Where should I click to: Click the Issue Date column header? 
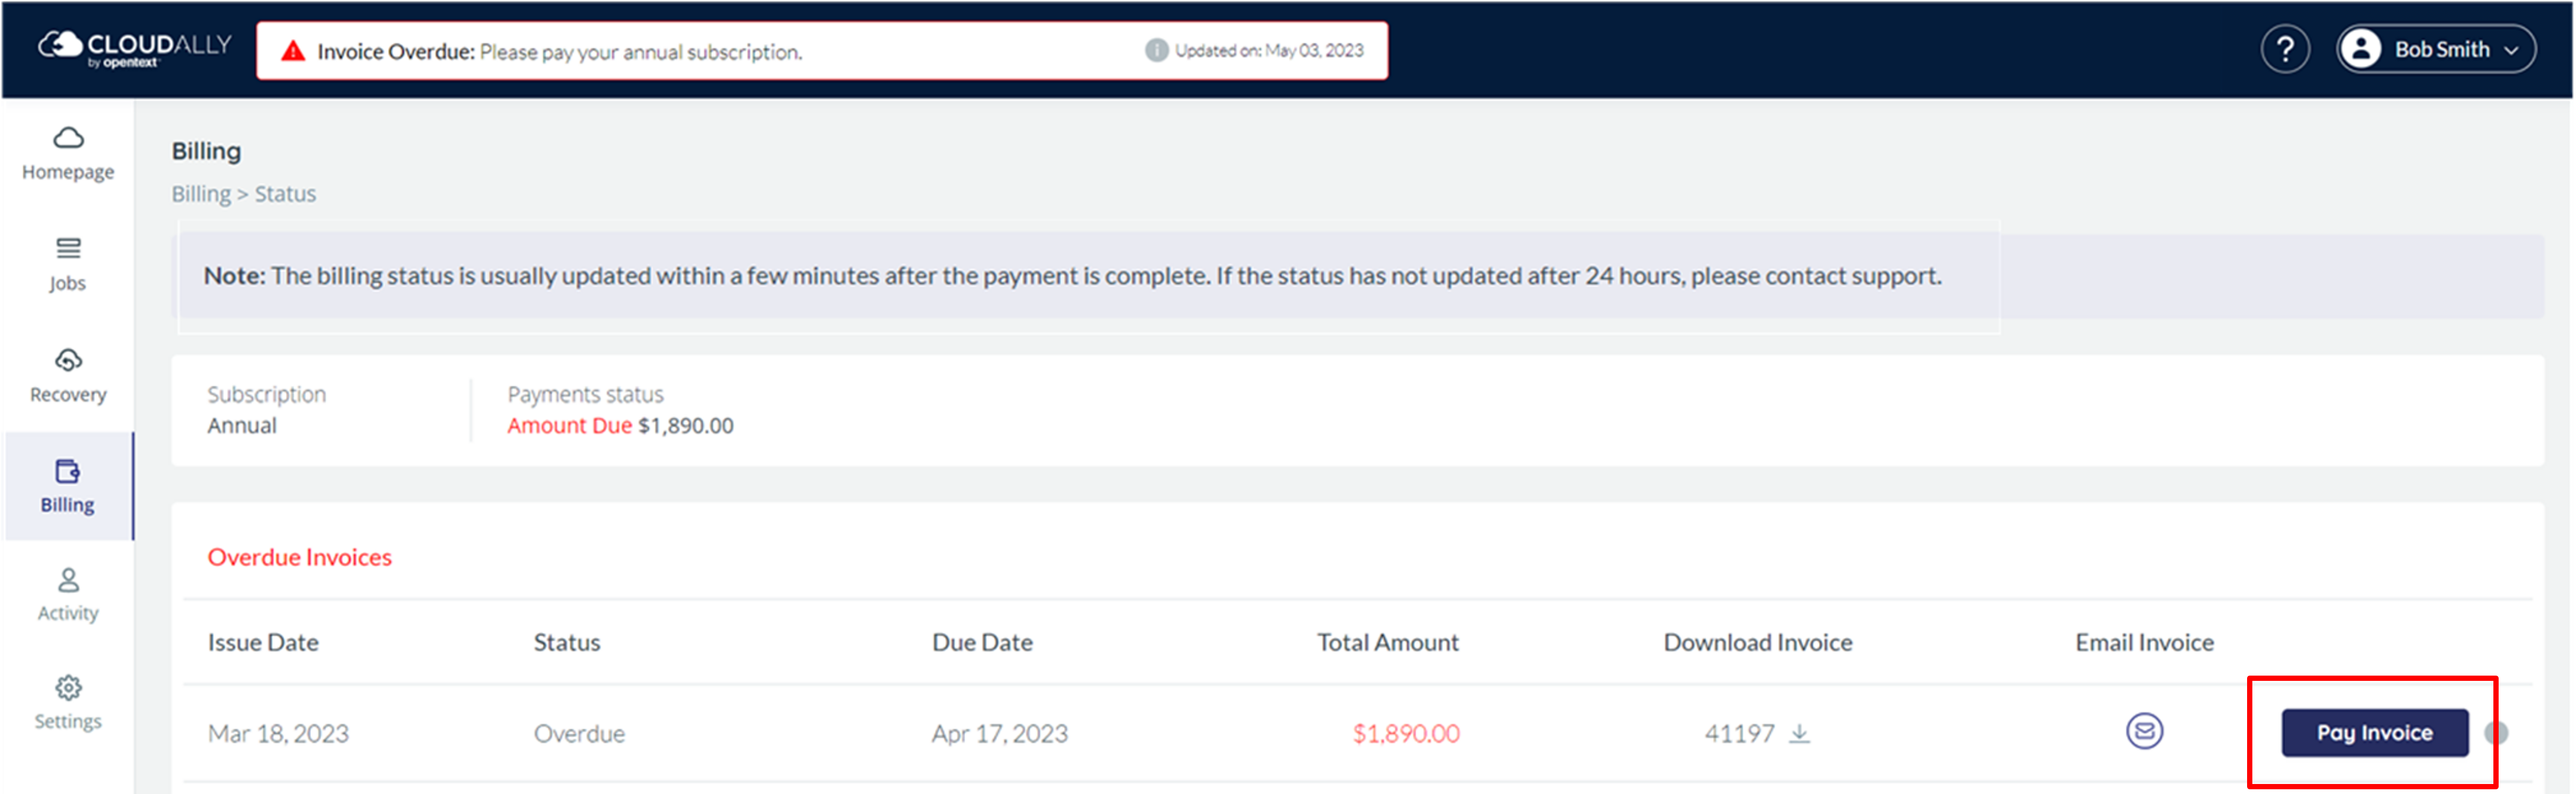tap(263, 642)
